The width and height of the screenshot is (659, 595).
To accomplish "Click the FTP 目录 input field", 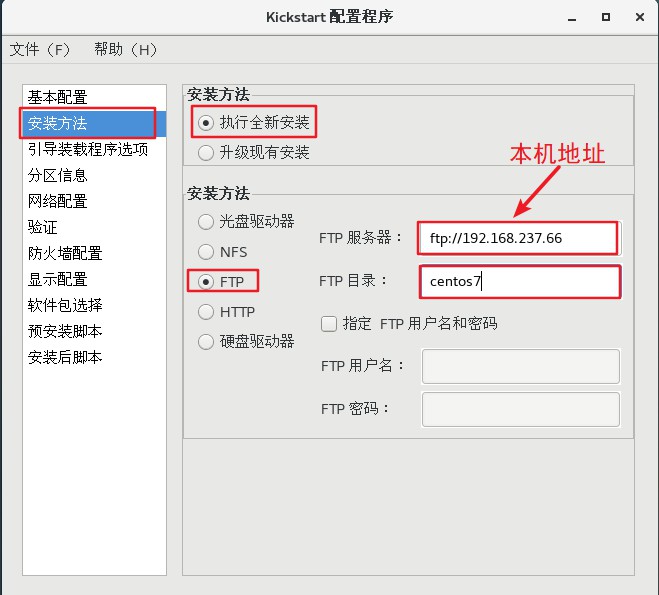I will tap(520, 282).
